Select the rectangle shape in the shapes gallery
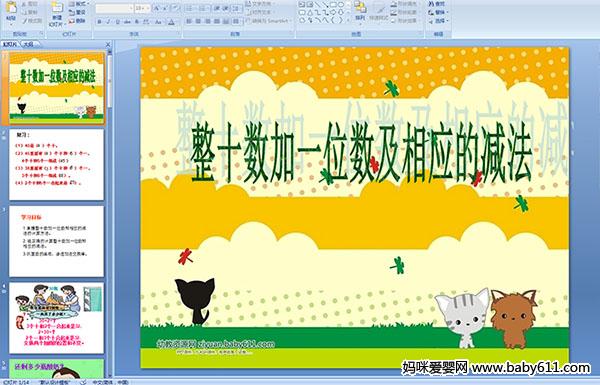 pos(333,5)
